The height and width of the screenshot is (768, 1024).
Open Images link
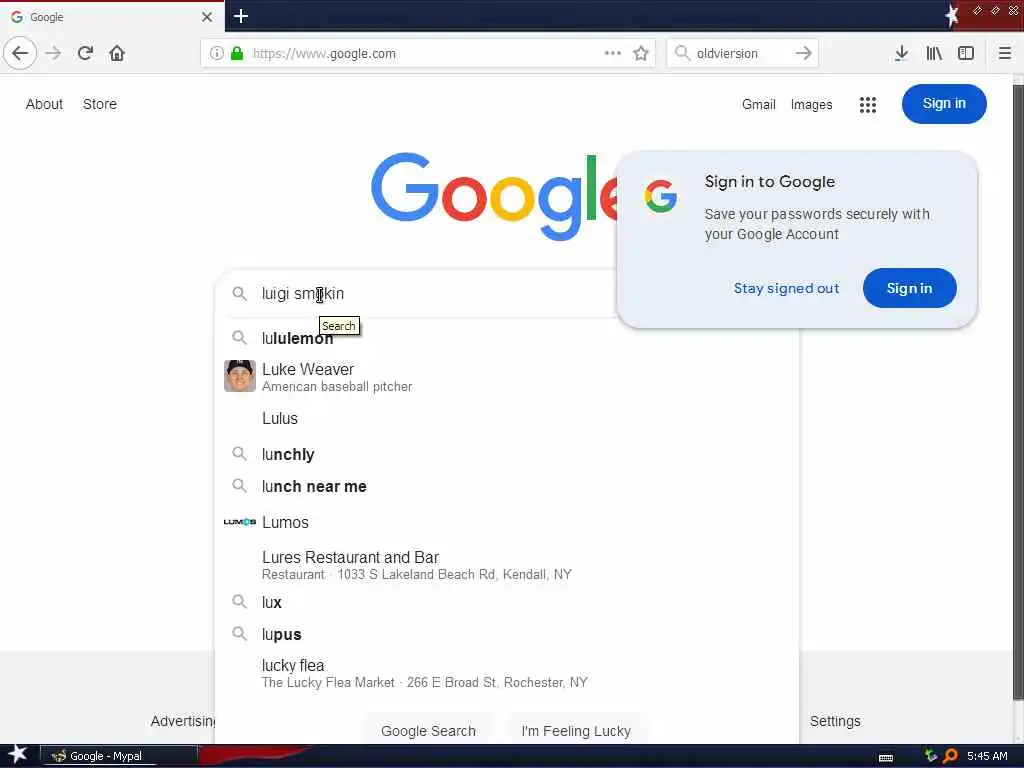811,104
